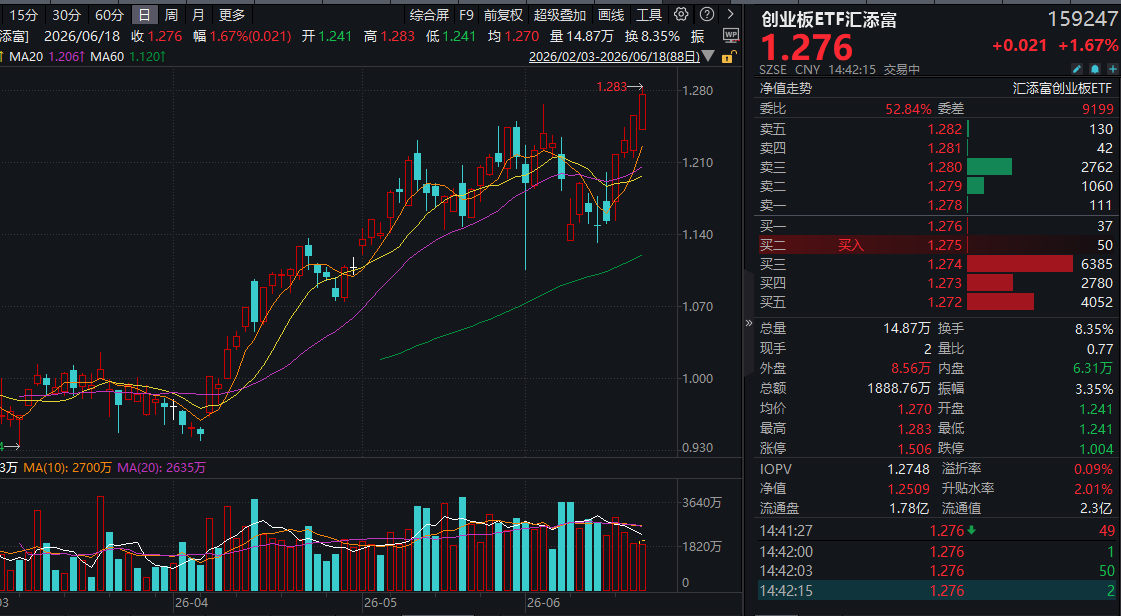The image size is (1121, 616).
Task: Add stock to watchlist with plus icon
Action: tap(1112, 69)
